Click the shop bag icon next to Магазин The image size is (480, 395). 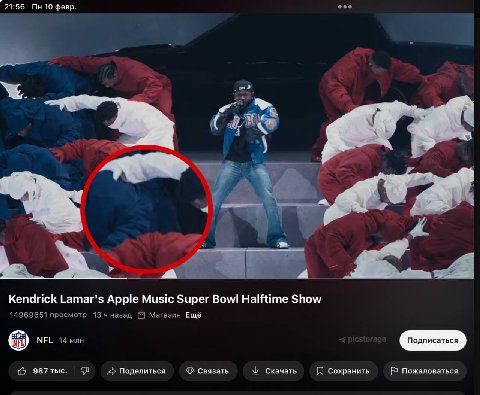click(142, 315)
